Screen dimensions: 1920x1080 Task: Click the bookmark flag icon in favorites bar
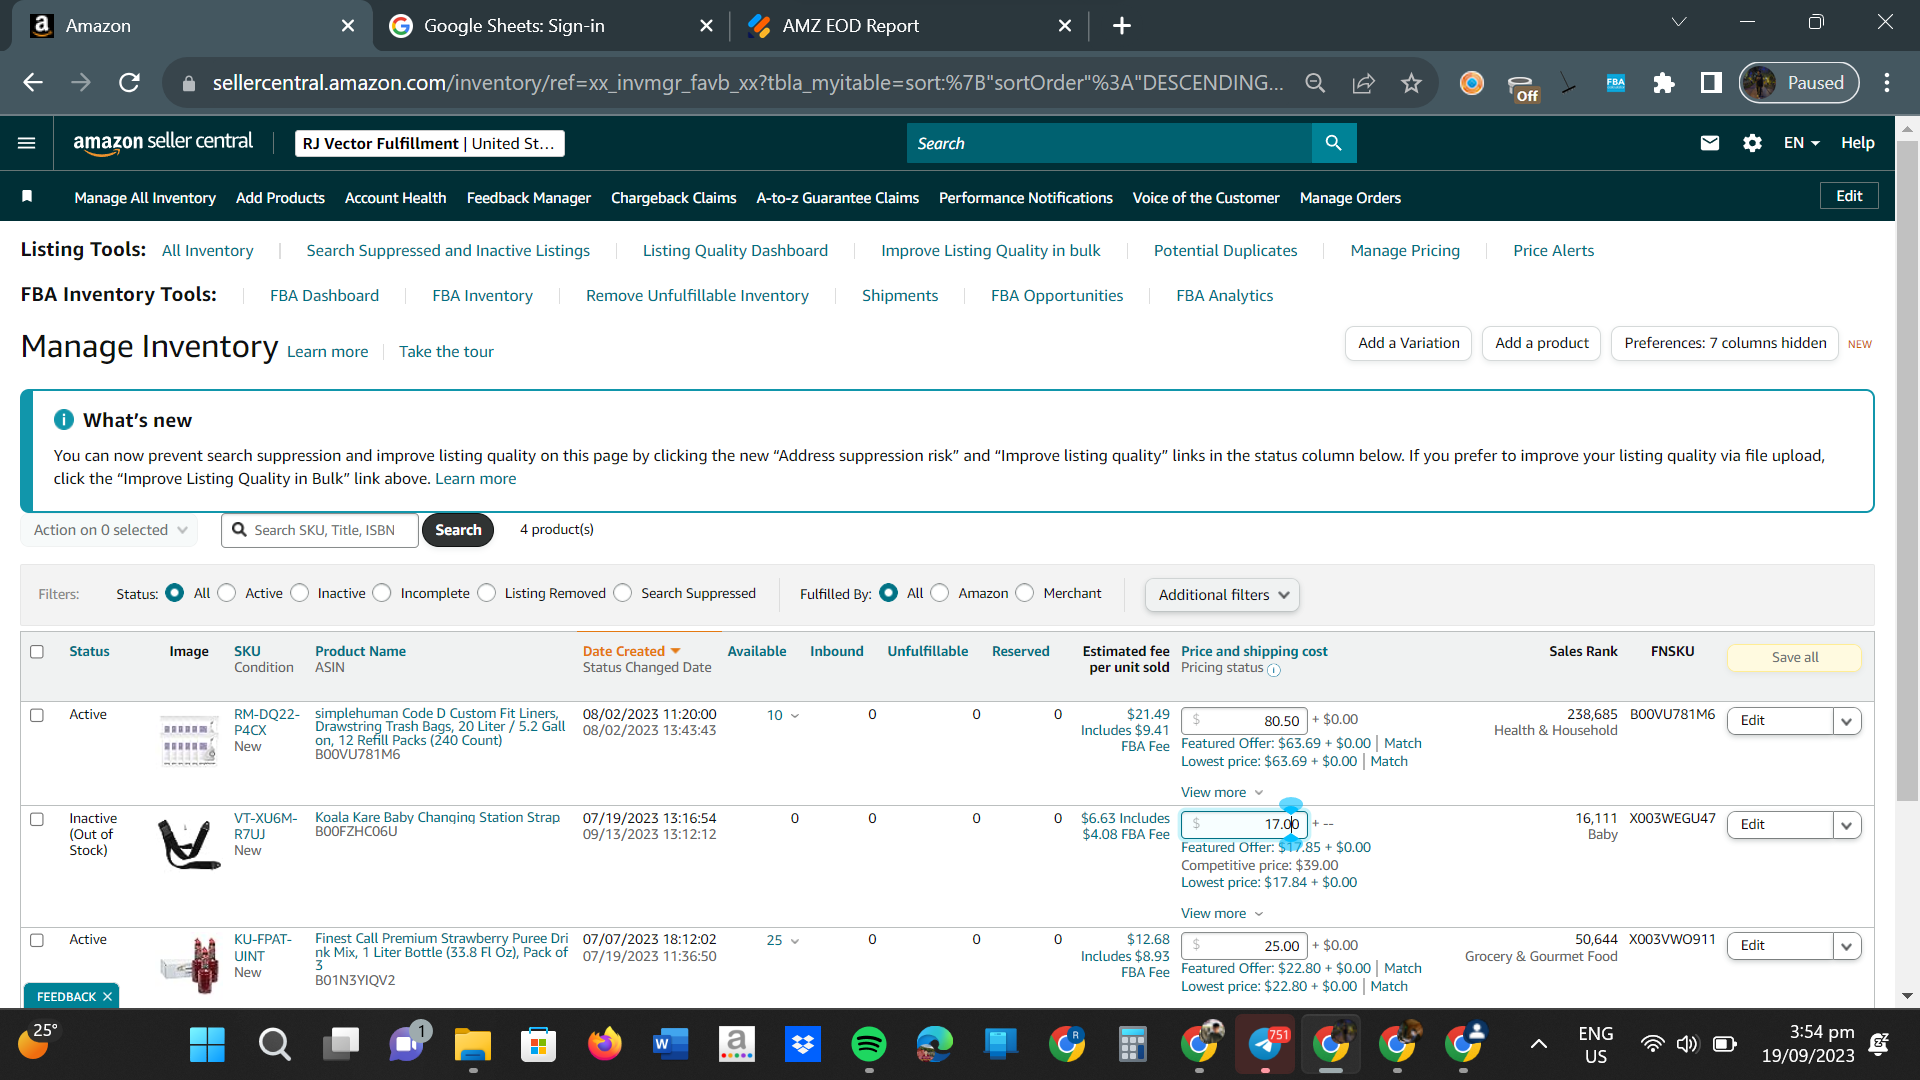coord(27,197)
